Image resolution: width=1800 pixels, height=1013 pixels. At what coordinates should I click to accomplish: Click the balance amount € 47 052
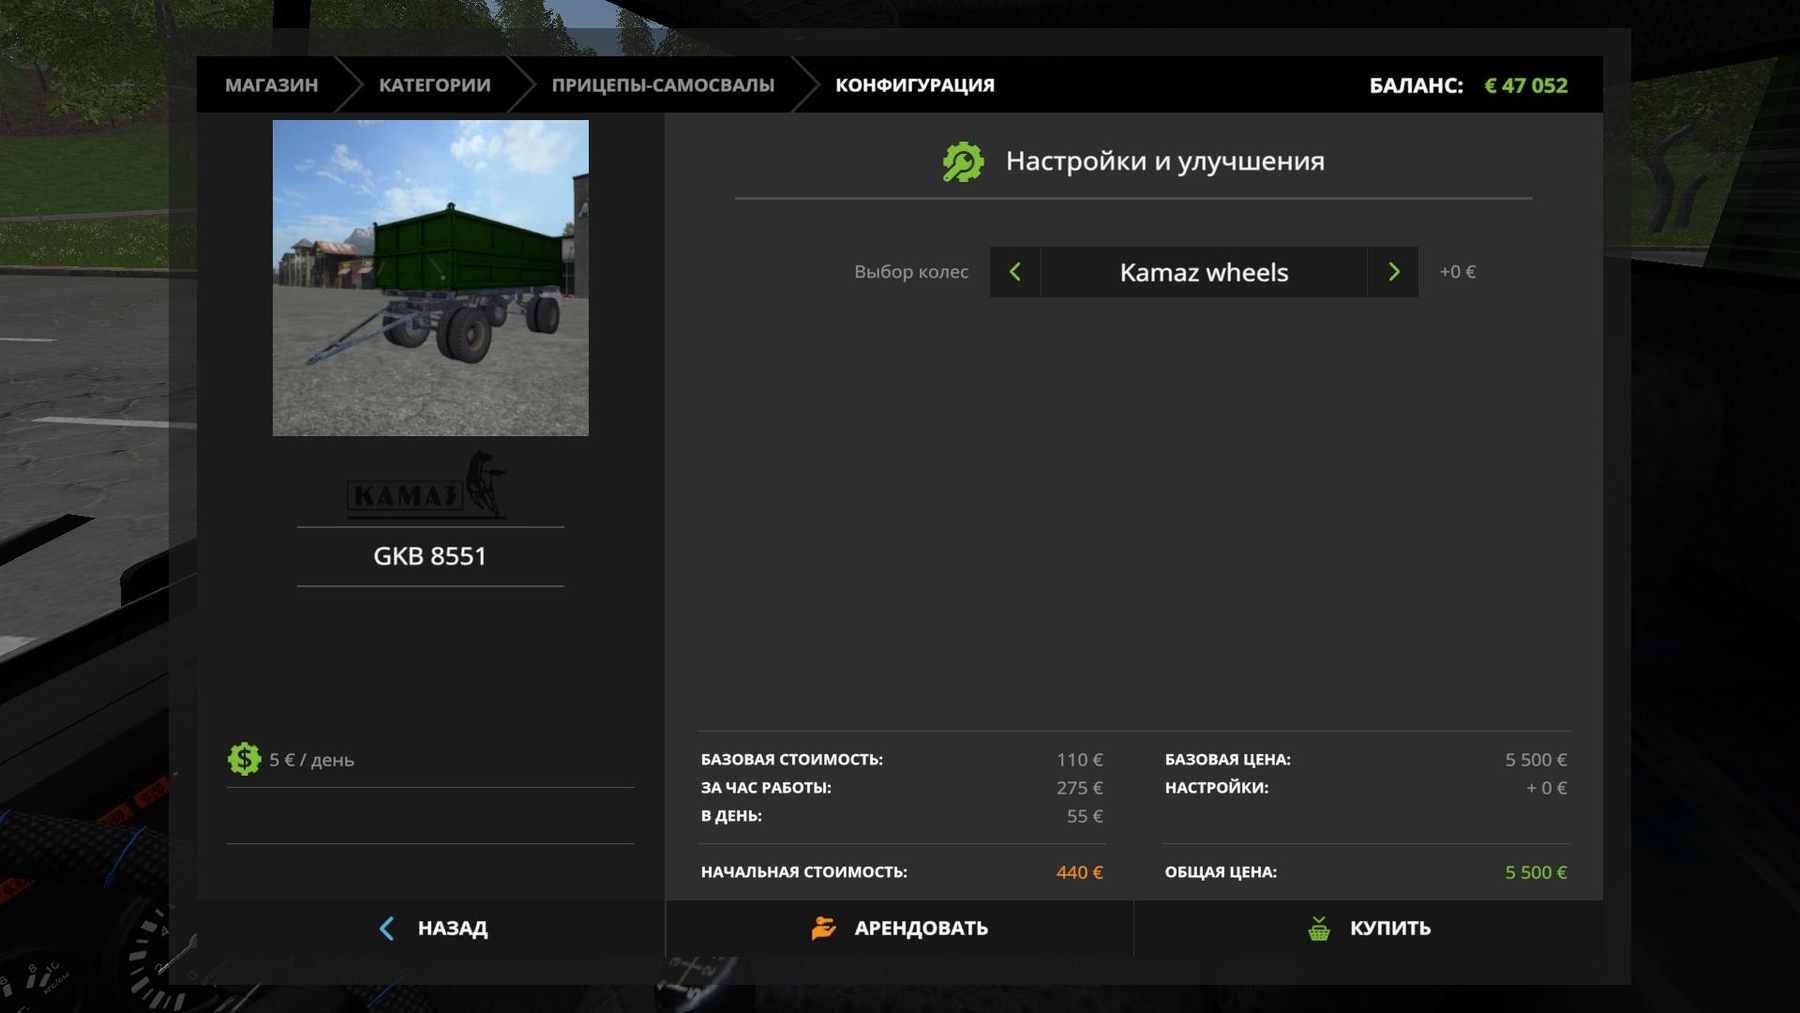[x=1525, y=85]
